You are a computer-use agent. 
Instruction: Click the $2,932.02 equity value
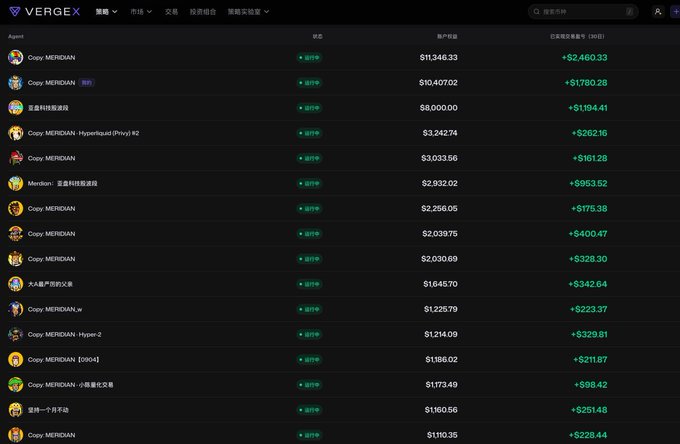pyautogui.click(x=439, y=183)
